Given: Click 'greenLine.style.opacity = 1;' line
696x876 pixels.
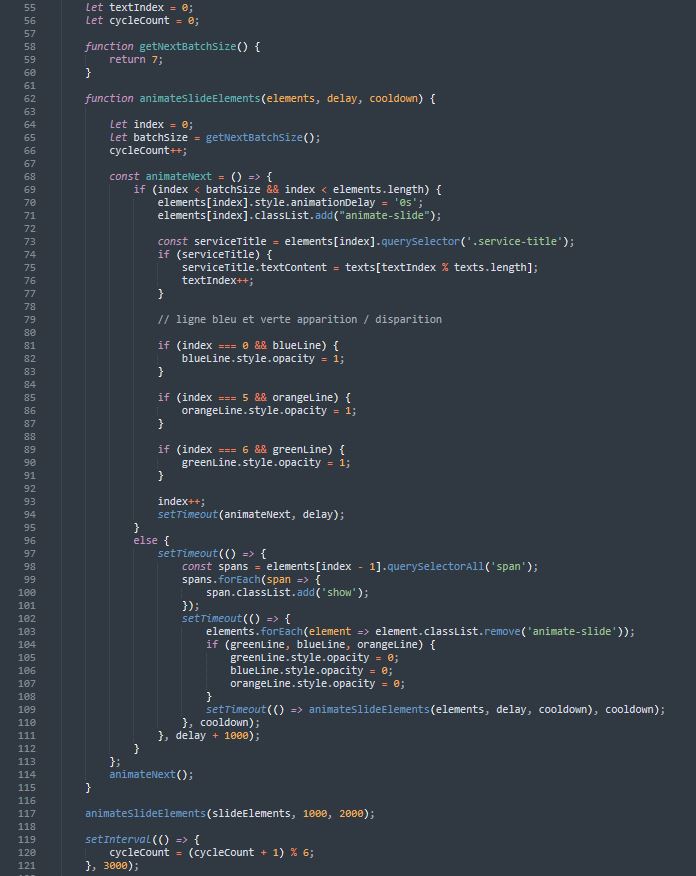Looking at the screenshot, I should (266, 462).
